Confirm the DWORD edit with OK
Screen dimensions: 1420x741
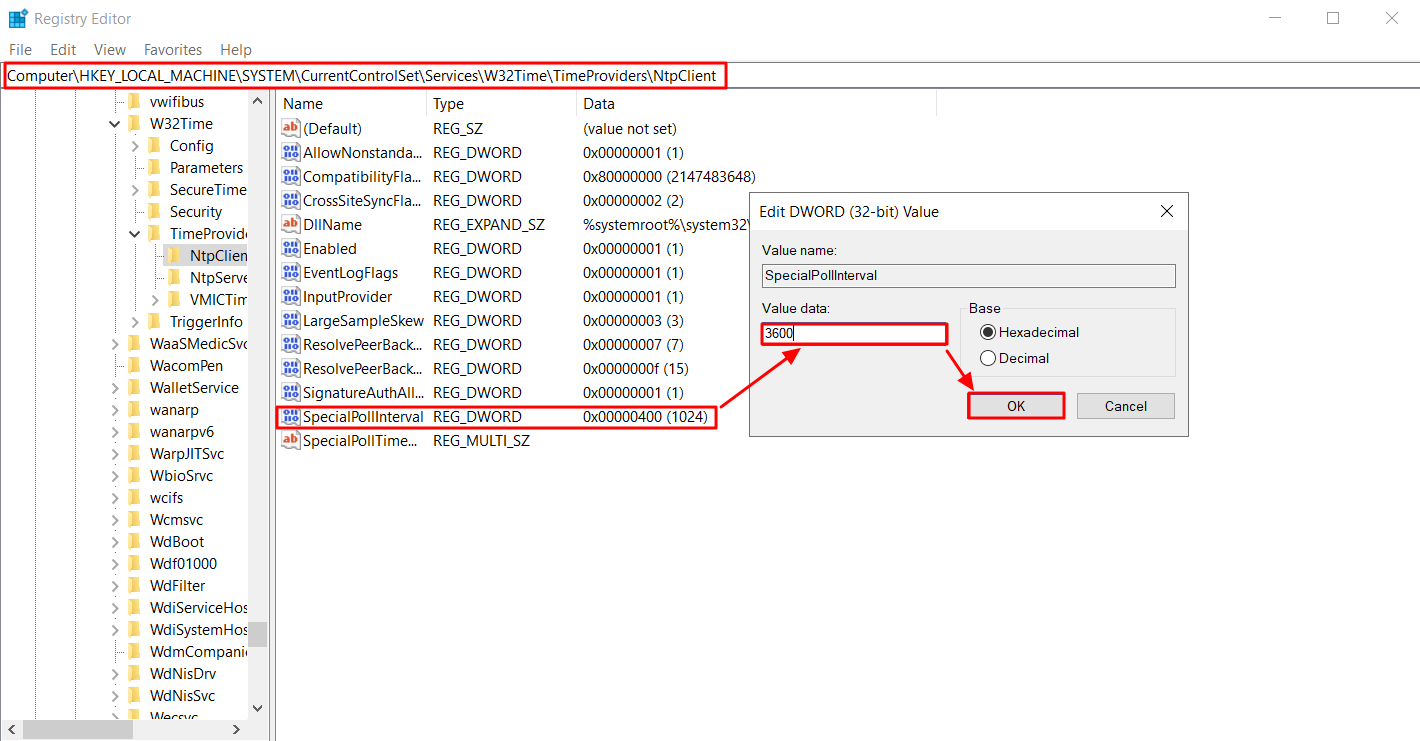point(1016,406)
